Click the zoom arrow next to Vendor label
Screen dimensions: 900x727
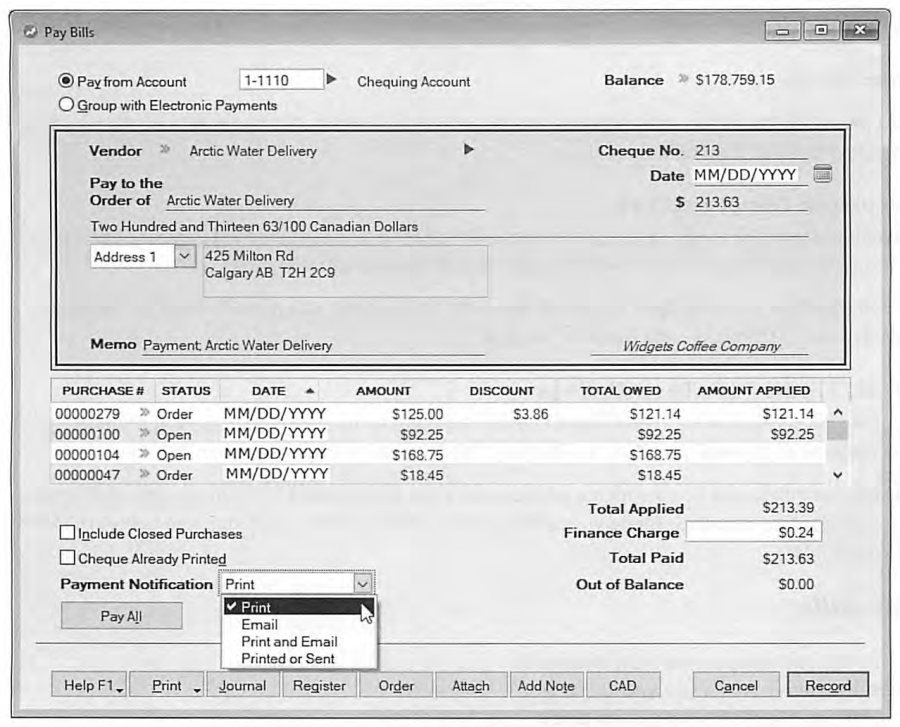(x=165, y=150)
